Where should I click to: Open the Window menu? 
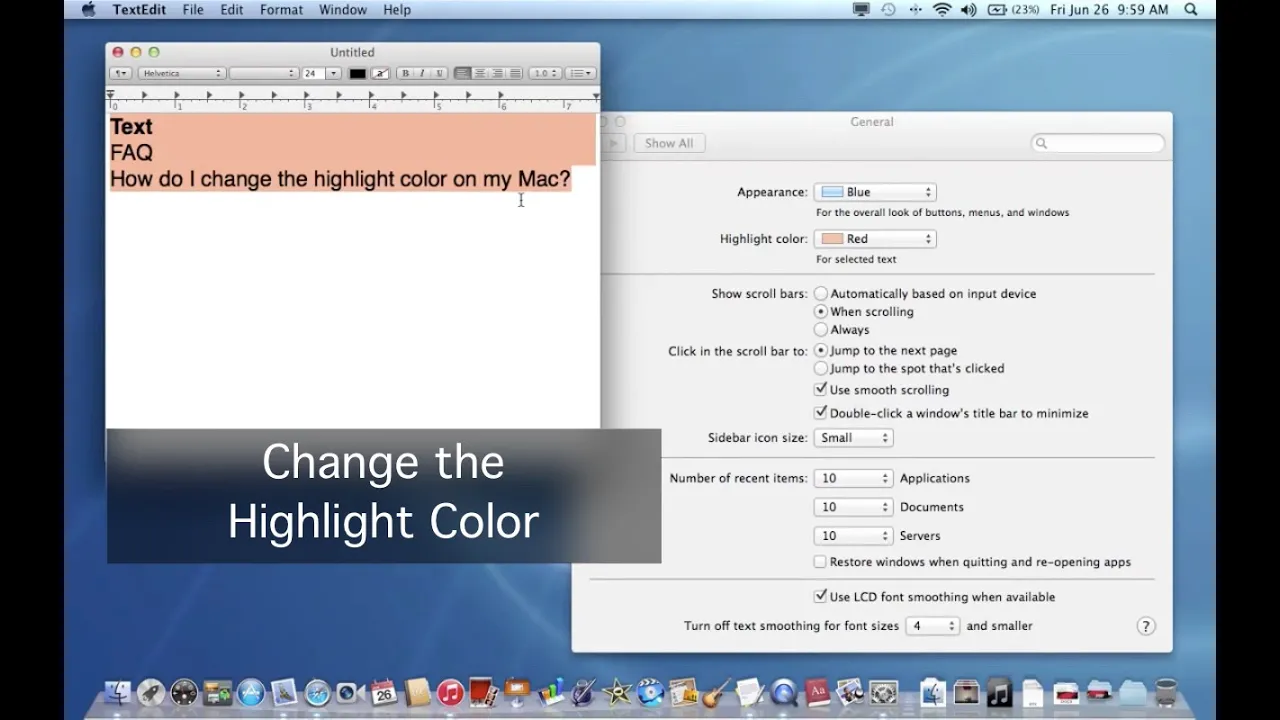tap(342, 9)
